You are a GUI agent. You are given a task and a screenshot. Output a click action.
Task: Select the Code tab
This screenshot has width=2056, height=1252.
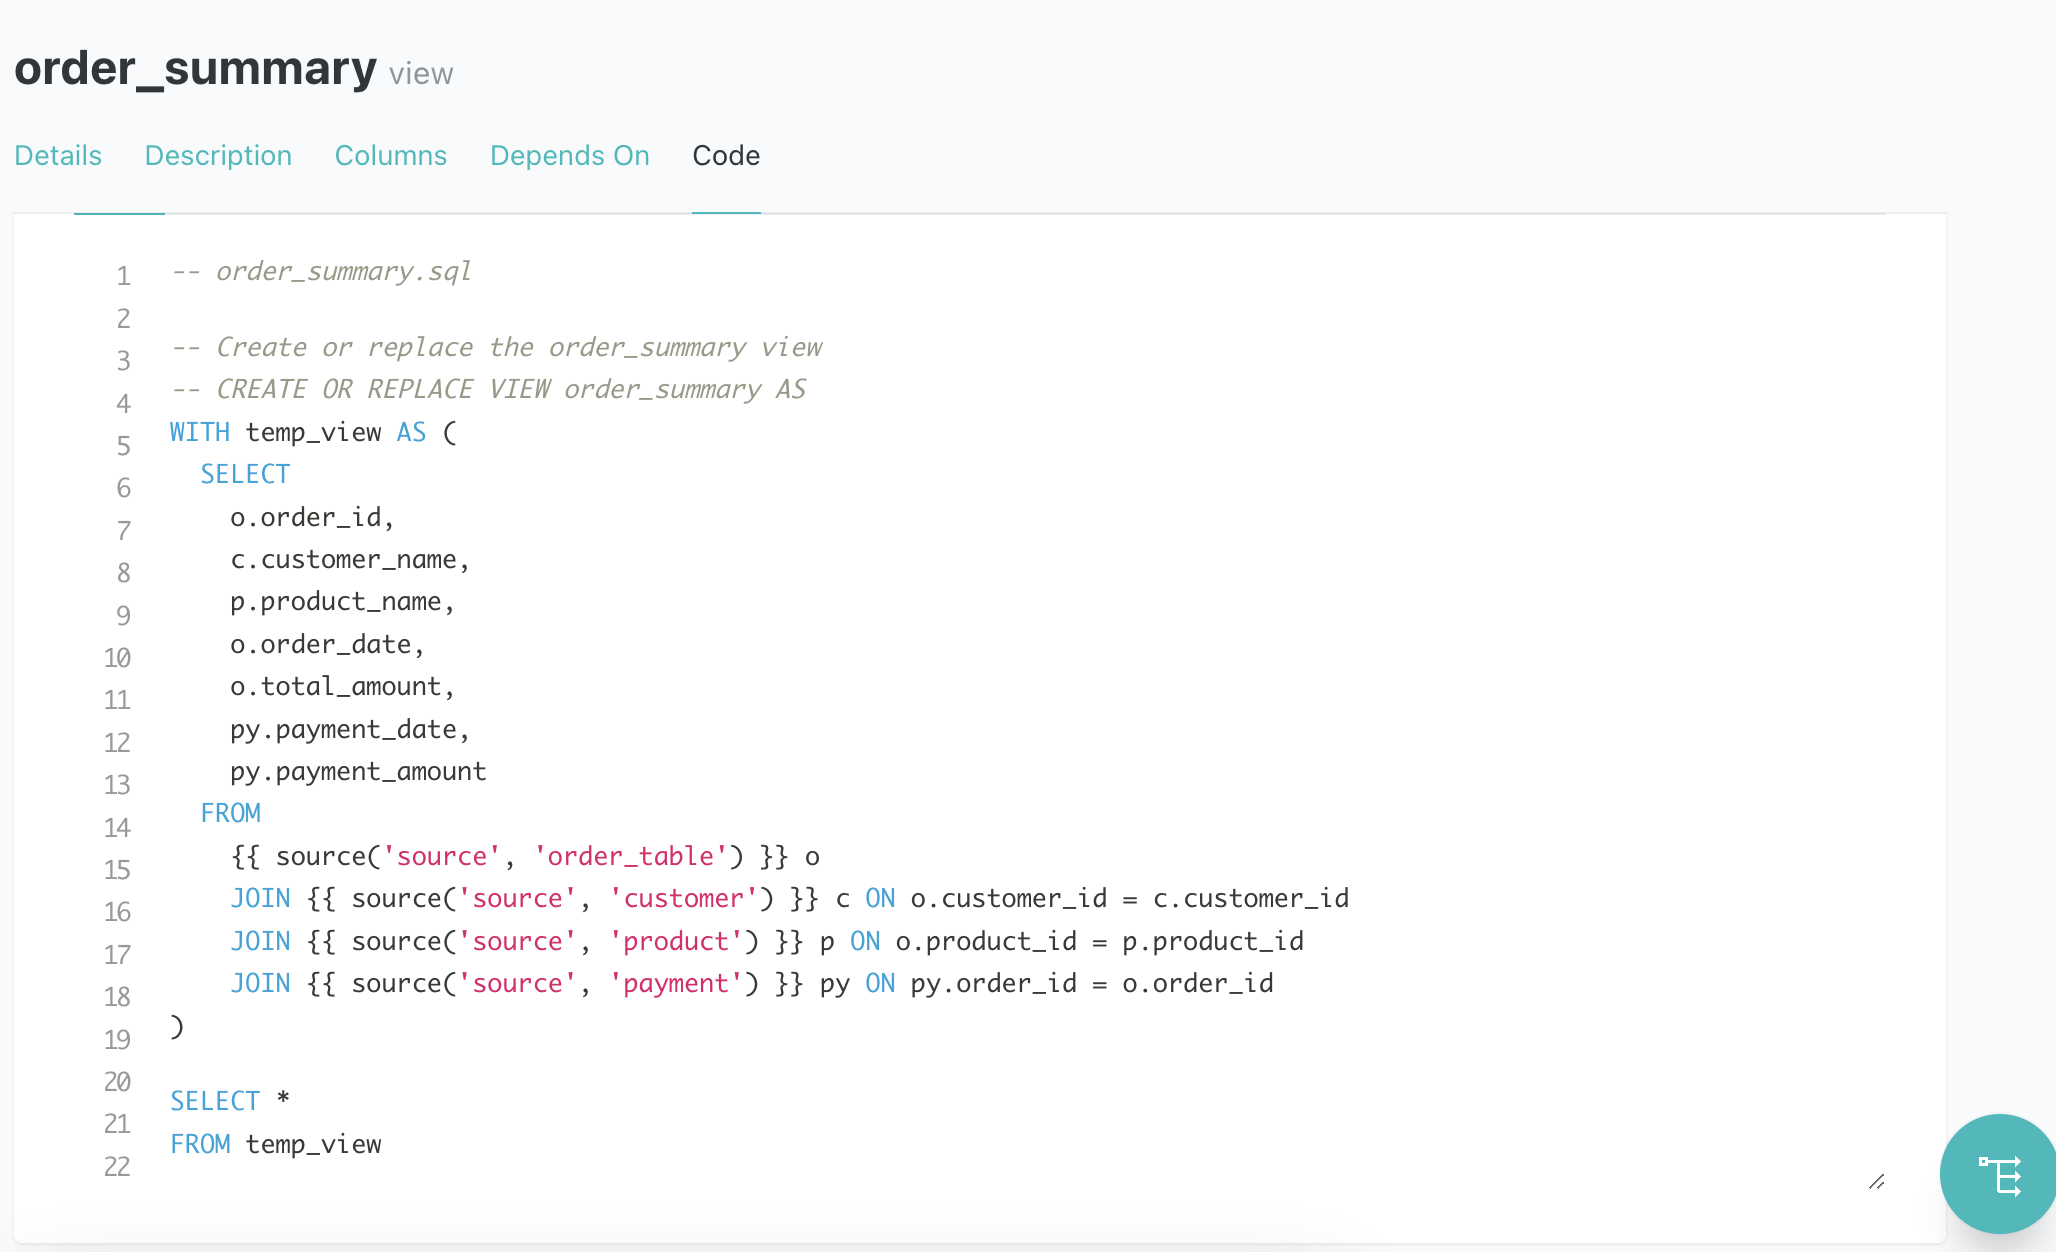tap(726, 156)
